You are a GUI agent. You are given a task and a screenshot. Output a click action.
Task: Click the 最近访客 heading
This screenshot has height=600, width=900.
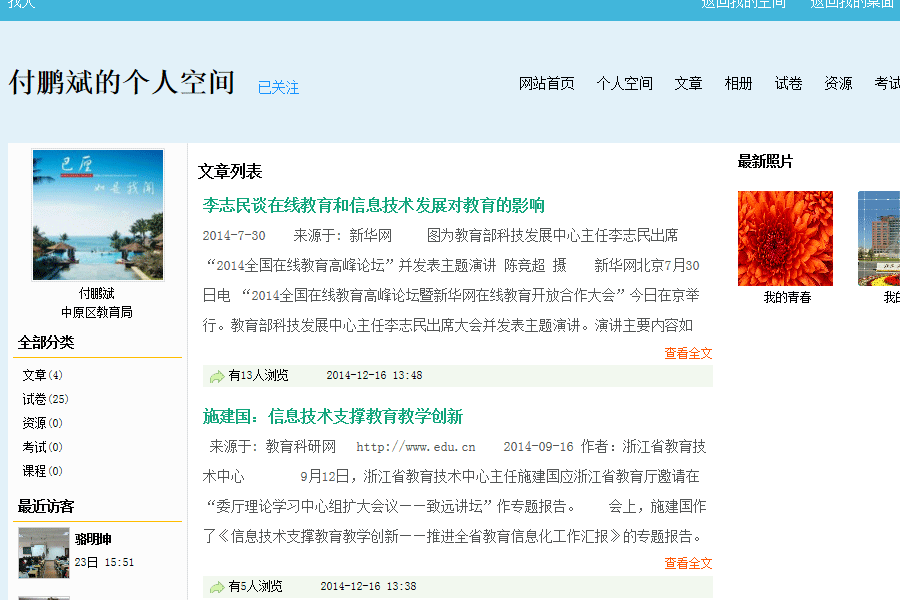(x=46, y=506)
